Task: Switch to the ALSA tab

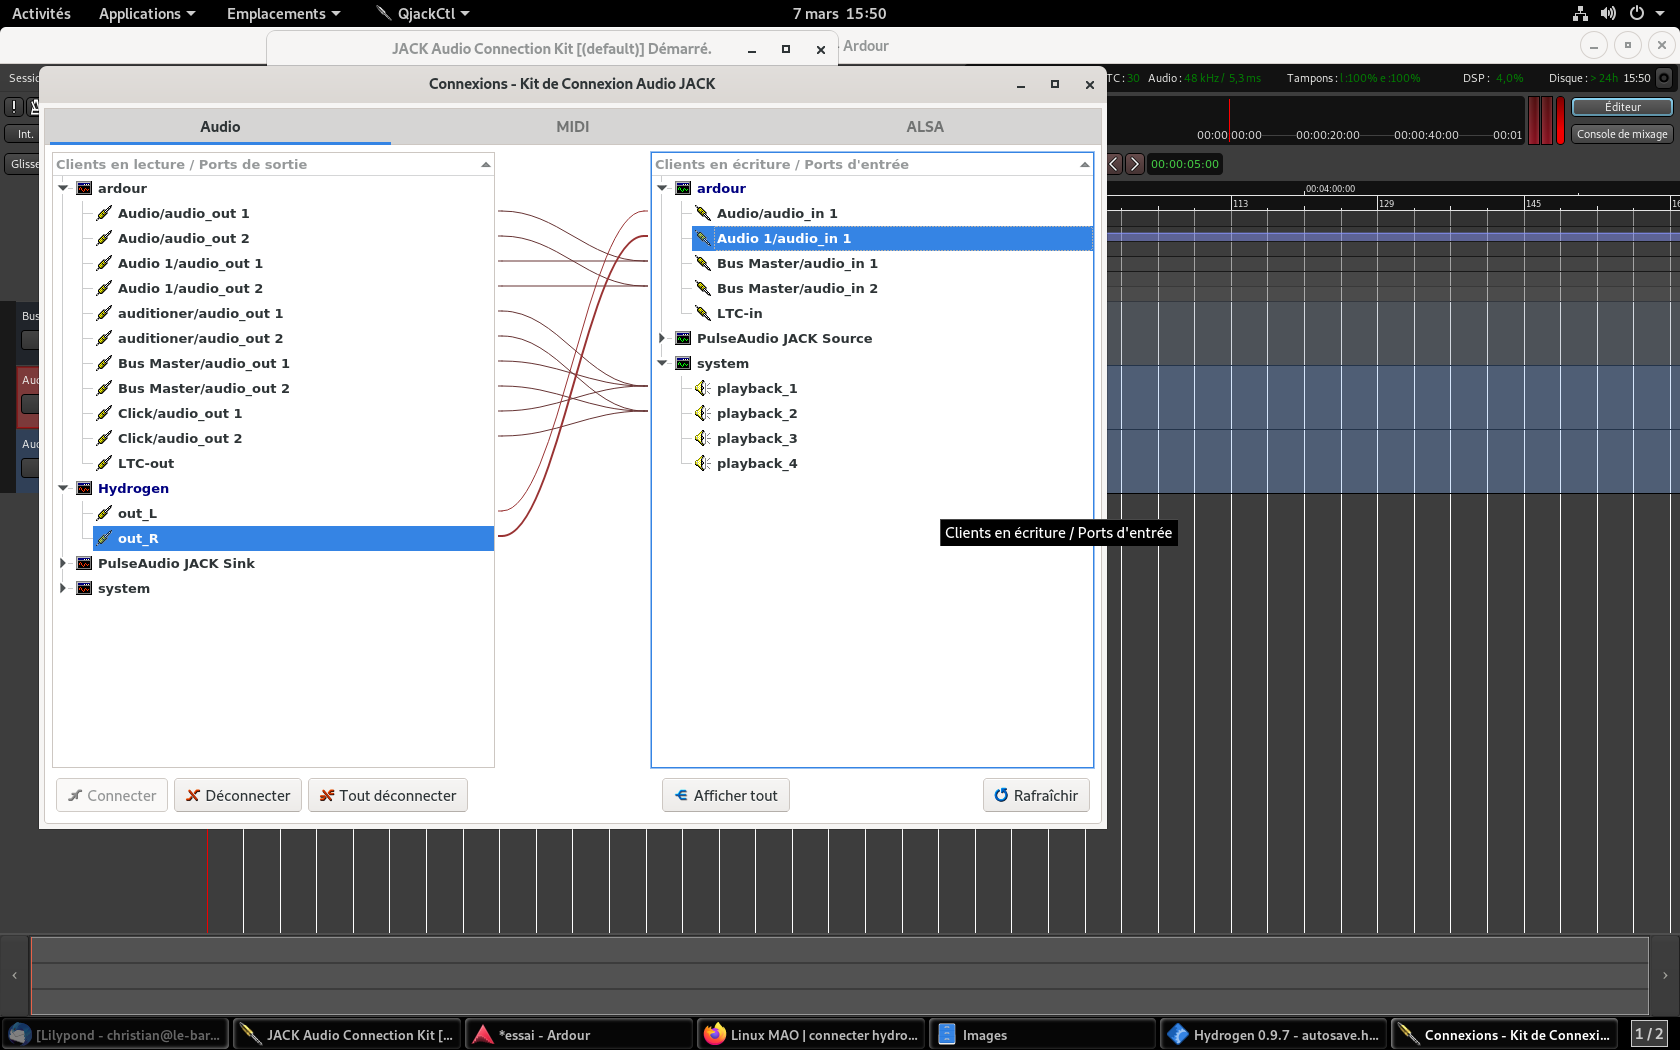Action: [x=925, y=127]
